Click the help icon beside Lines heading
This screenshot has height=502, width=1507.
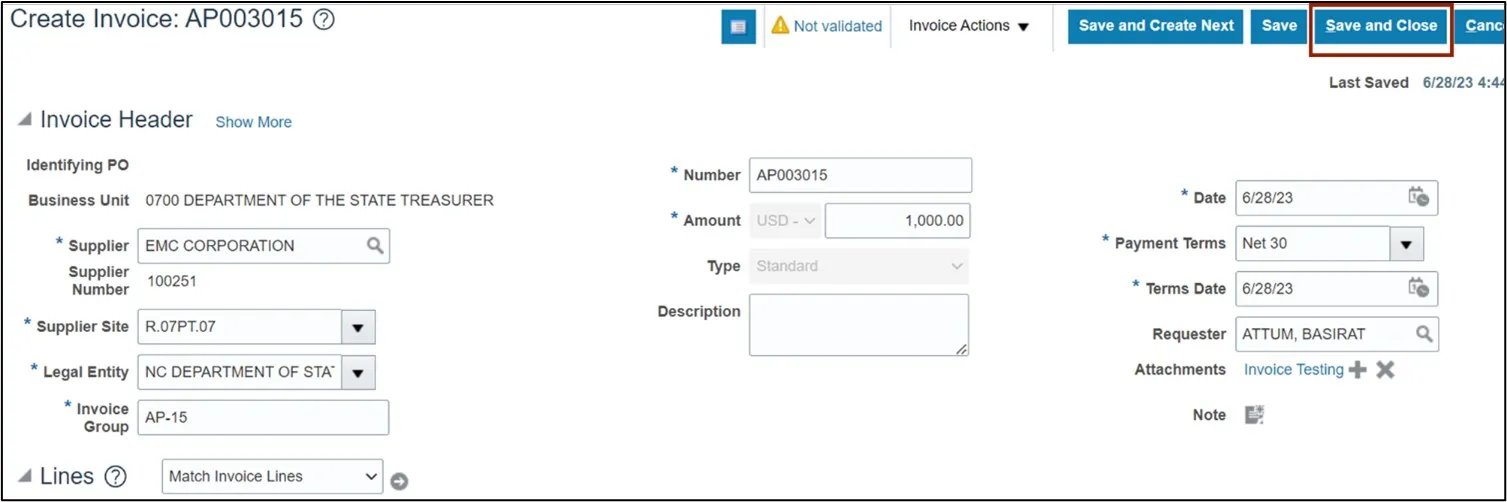116,477
